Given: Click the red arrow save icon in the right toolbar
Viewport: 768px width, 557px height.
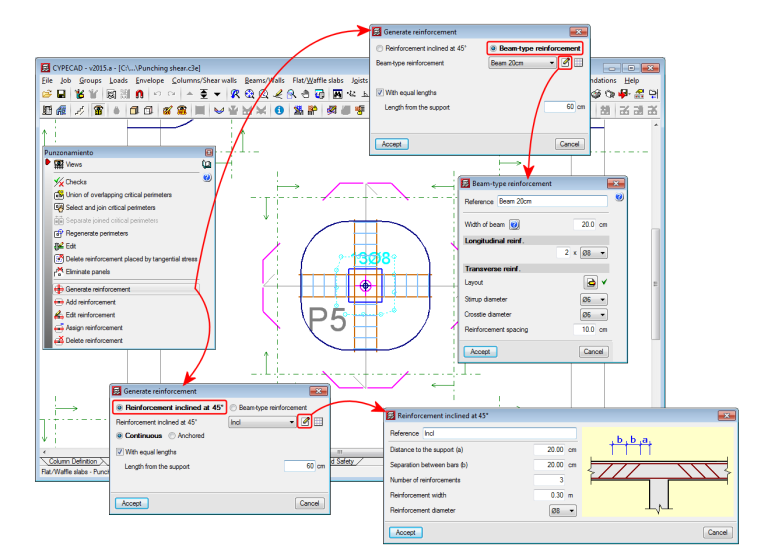Looking at the screenshot, I should coord(624,94).
